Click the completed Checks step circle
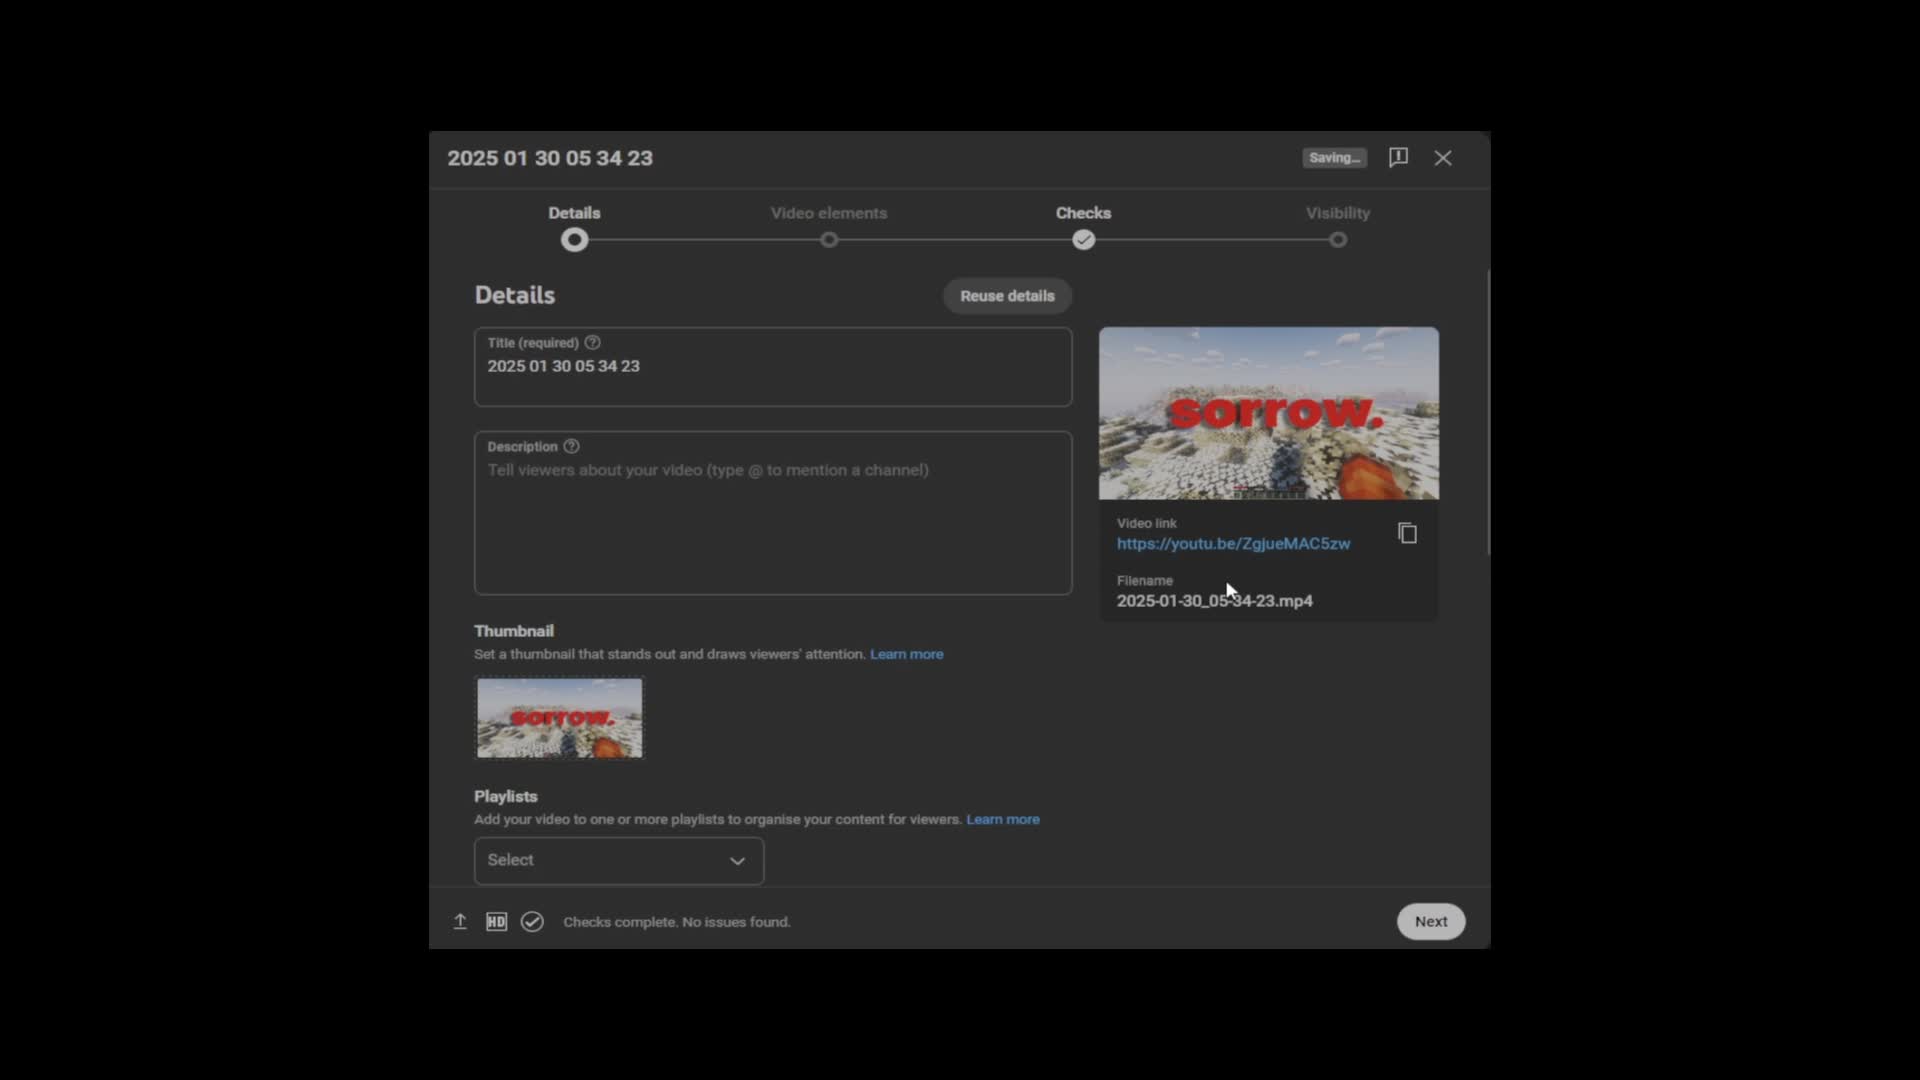 pos(1084,240)
